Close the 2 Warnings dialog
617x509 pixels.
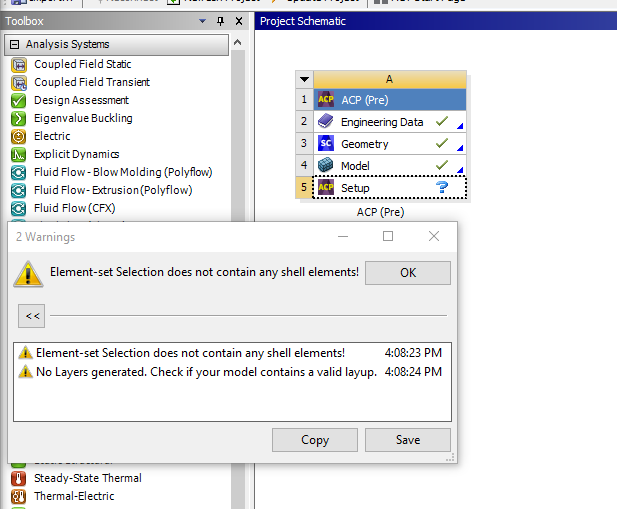(x=434, y=236)
